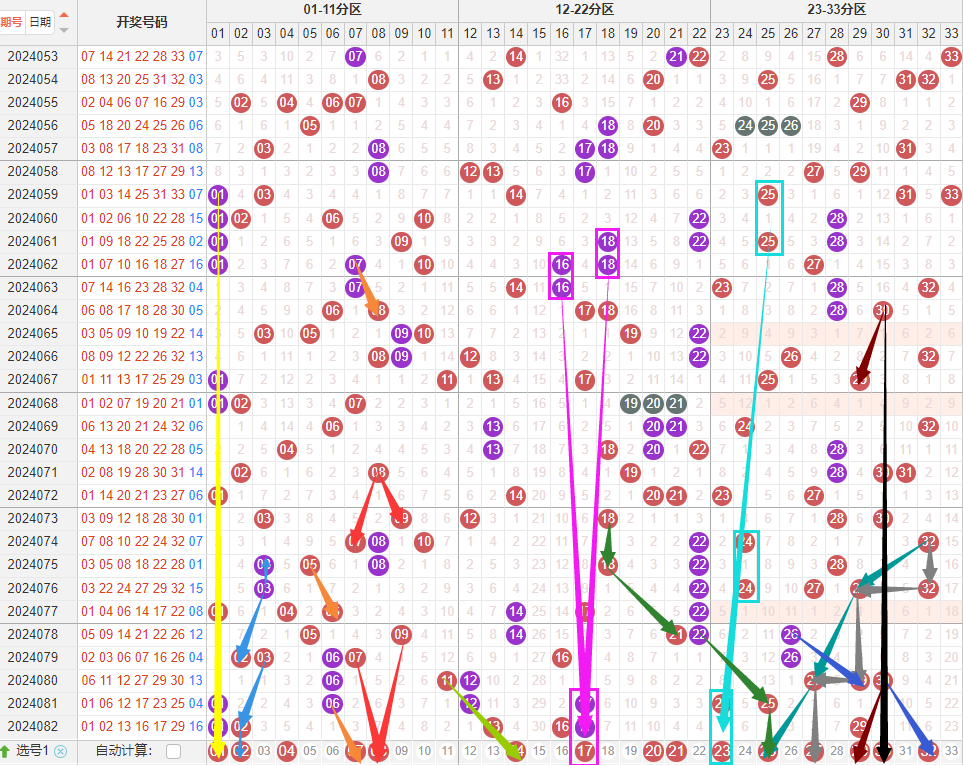Pick number 20 in the selection row
The image size is (963, 765).
pyautogui.click(x=653, y=751)
